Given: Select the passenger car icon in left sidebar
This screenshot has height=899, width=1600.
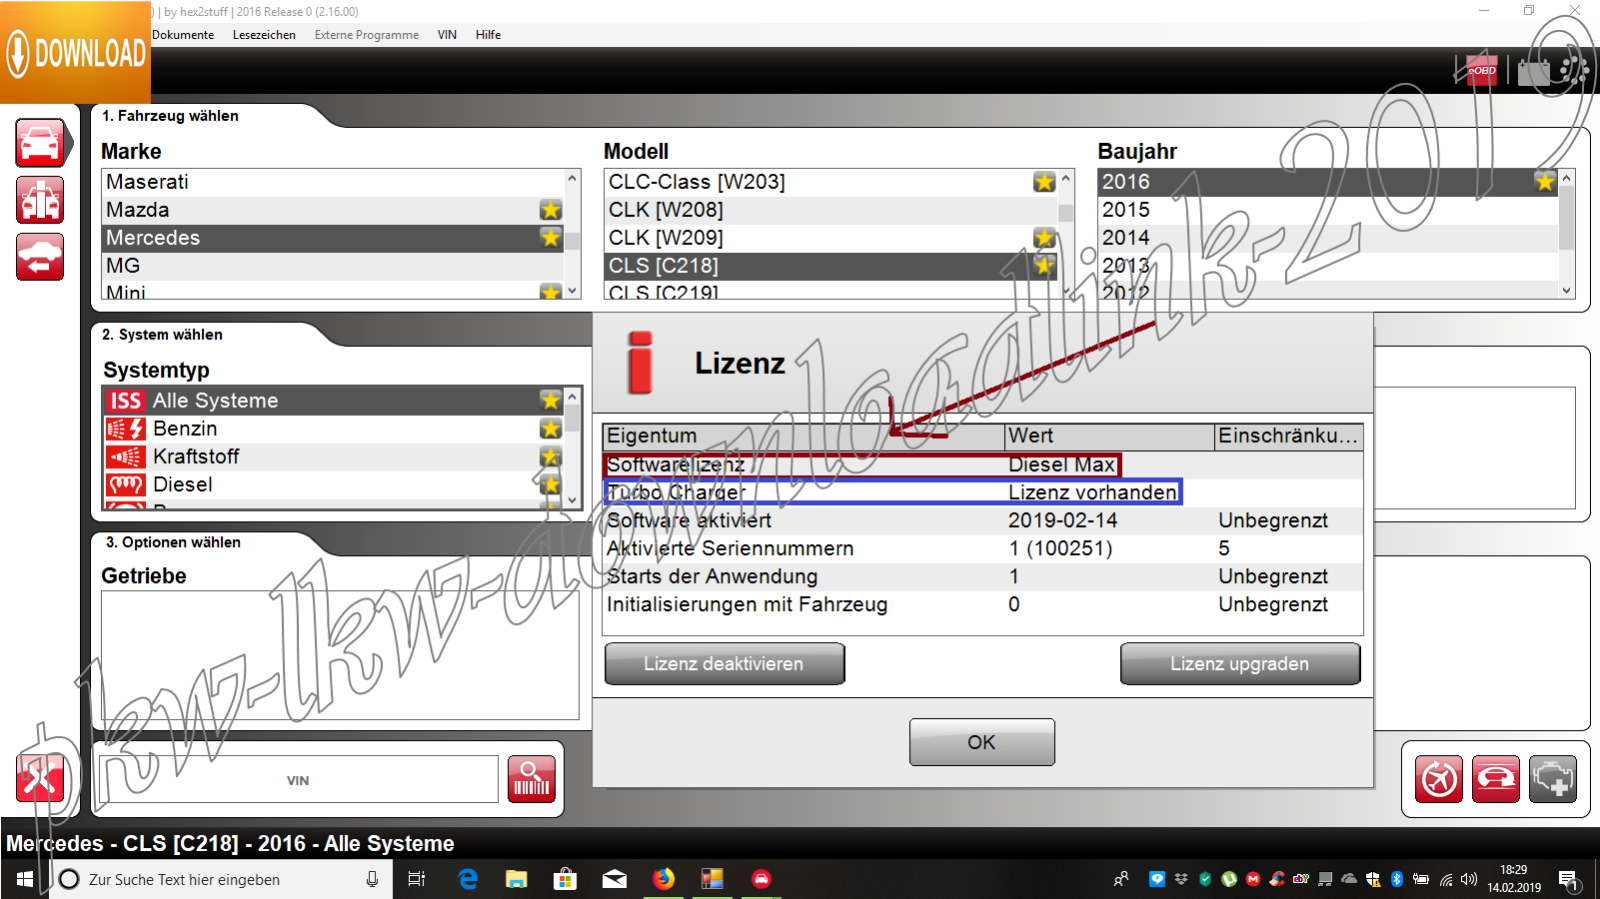Looking at the screenshot, I should point(41,143).
